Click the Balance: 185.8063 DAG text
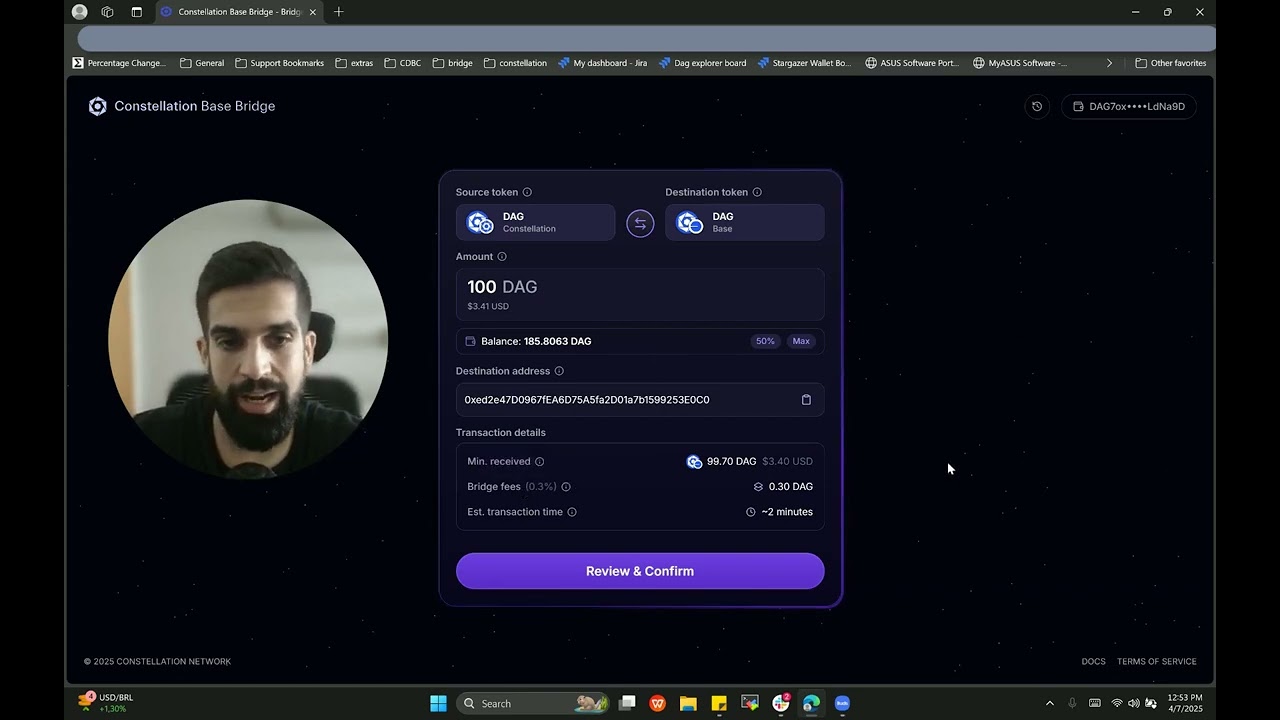The image size is (1280, 720). [536, 341]
